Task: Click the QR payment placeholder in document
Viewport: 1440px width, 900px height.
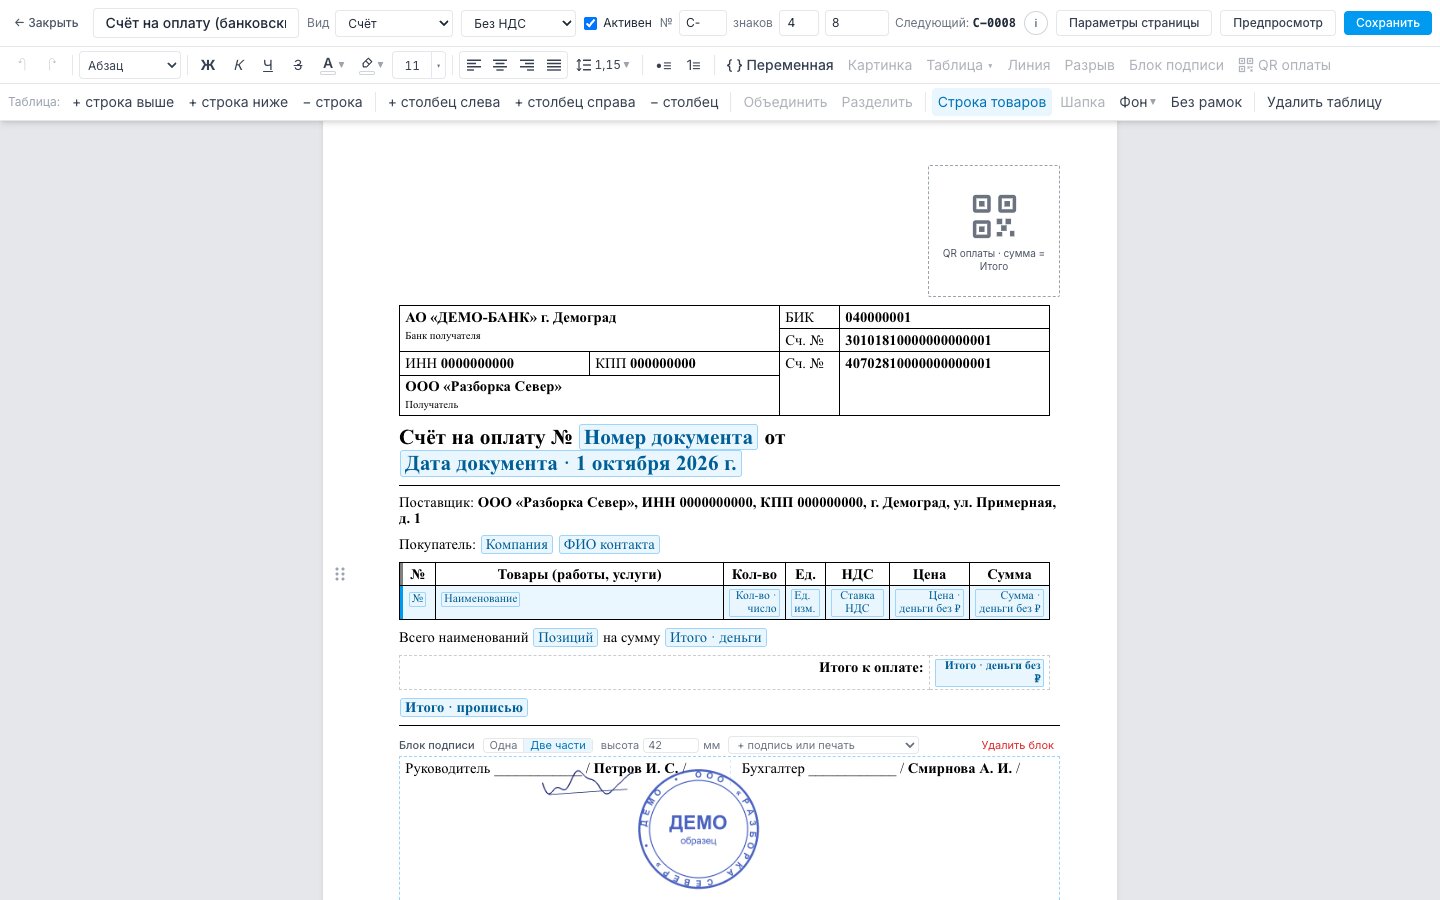Action: pos(993,231)
